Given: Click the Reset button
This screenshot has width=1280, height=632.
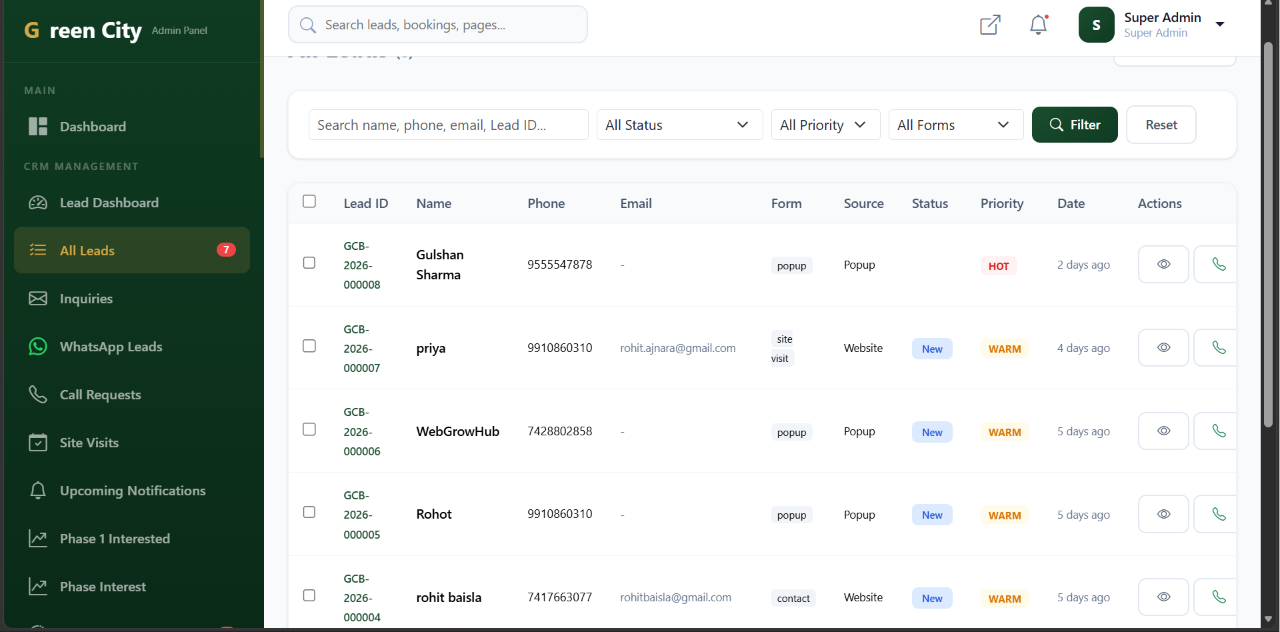Looking at the screenshot, I should pos(1161,125).
